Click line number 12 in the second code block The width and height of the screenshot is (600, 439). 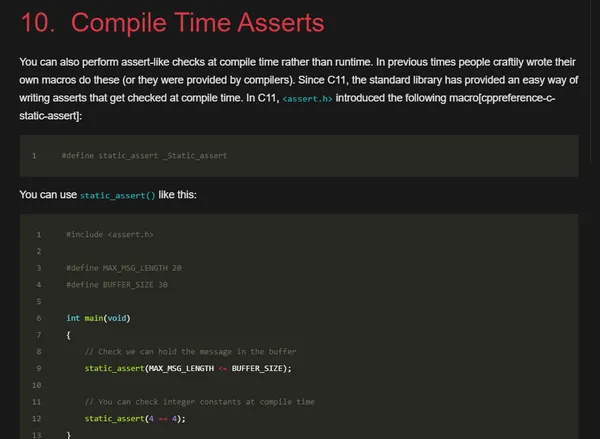pos(37,418)
